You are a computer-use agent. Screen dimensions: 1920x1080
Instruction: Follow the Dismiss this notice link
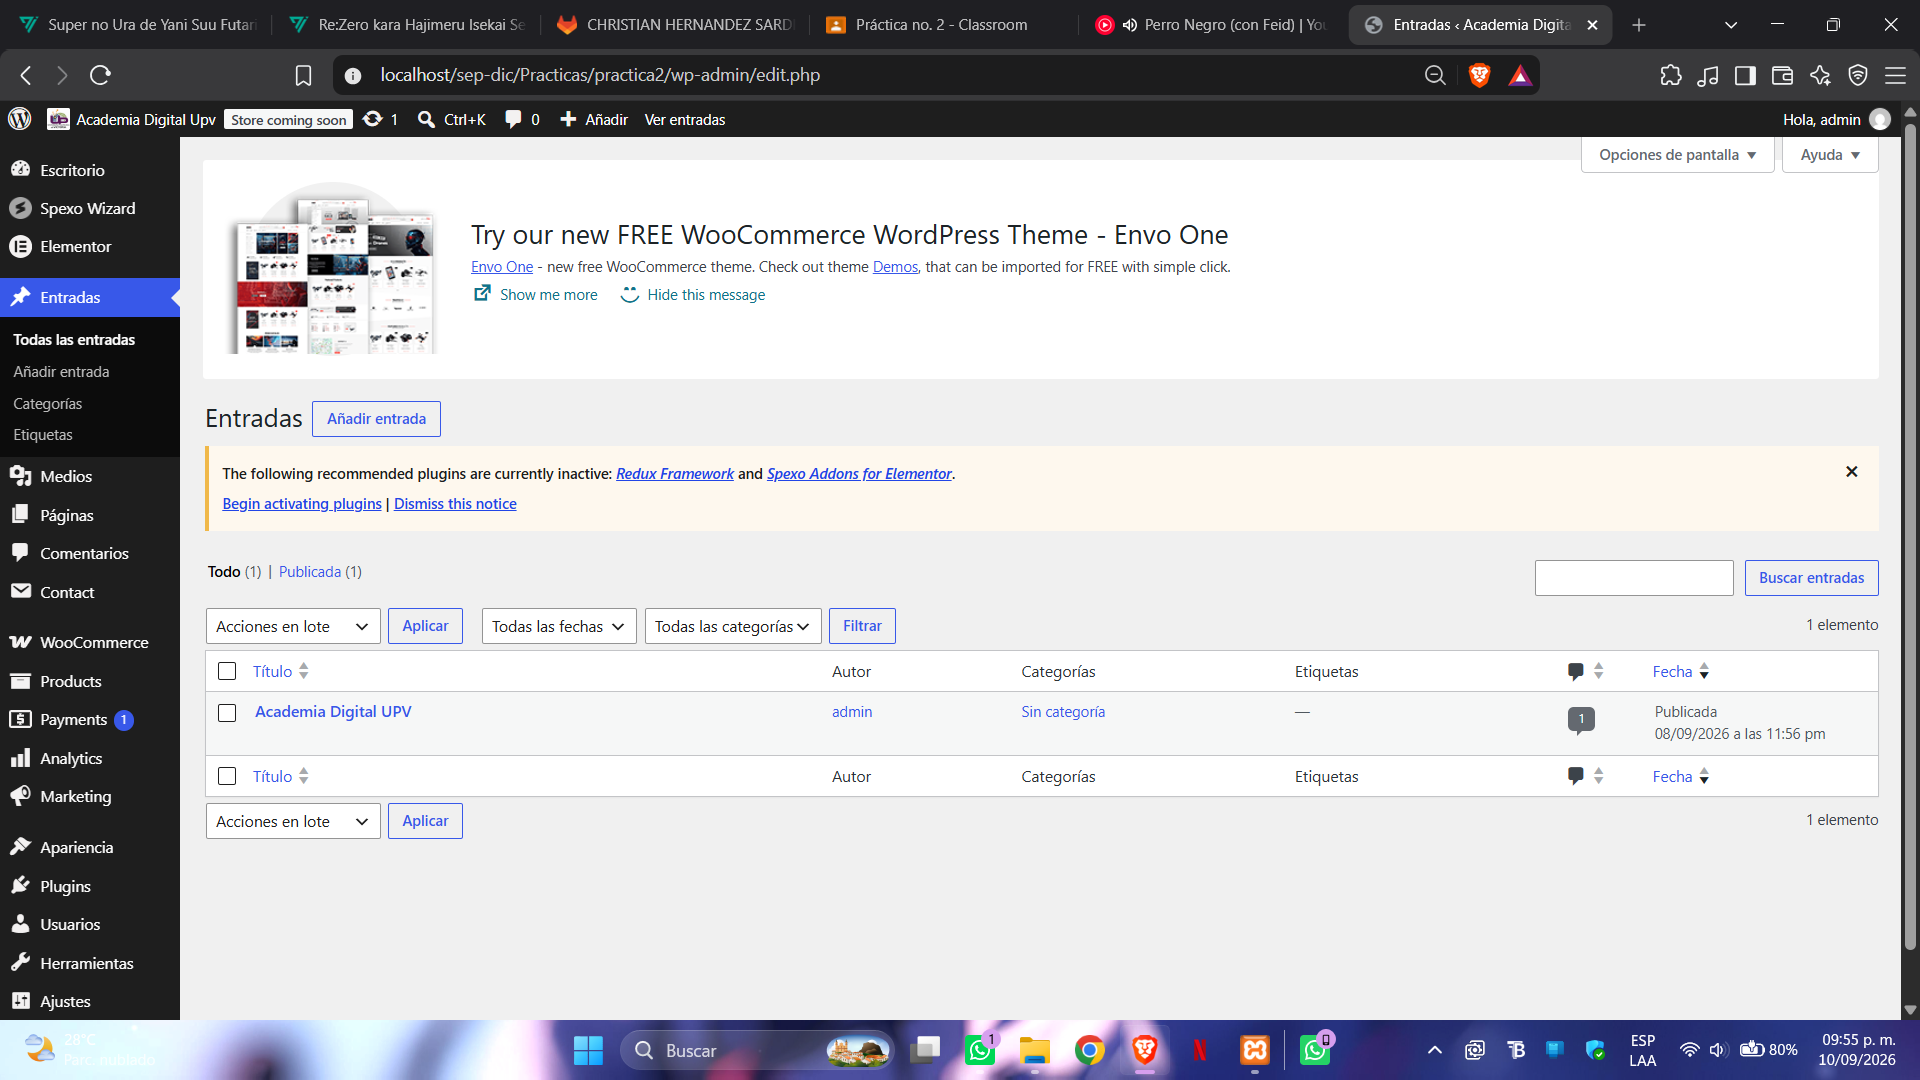pyautogui.click(x=455, y=504)
